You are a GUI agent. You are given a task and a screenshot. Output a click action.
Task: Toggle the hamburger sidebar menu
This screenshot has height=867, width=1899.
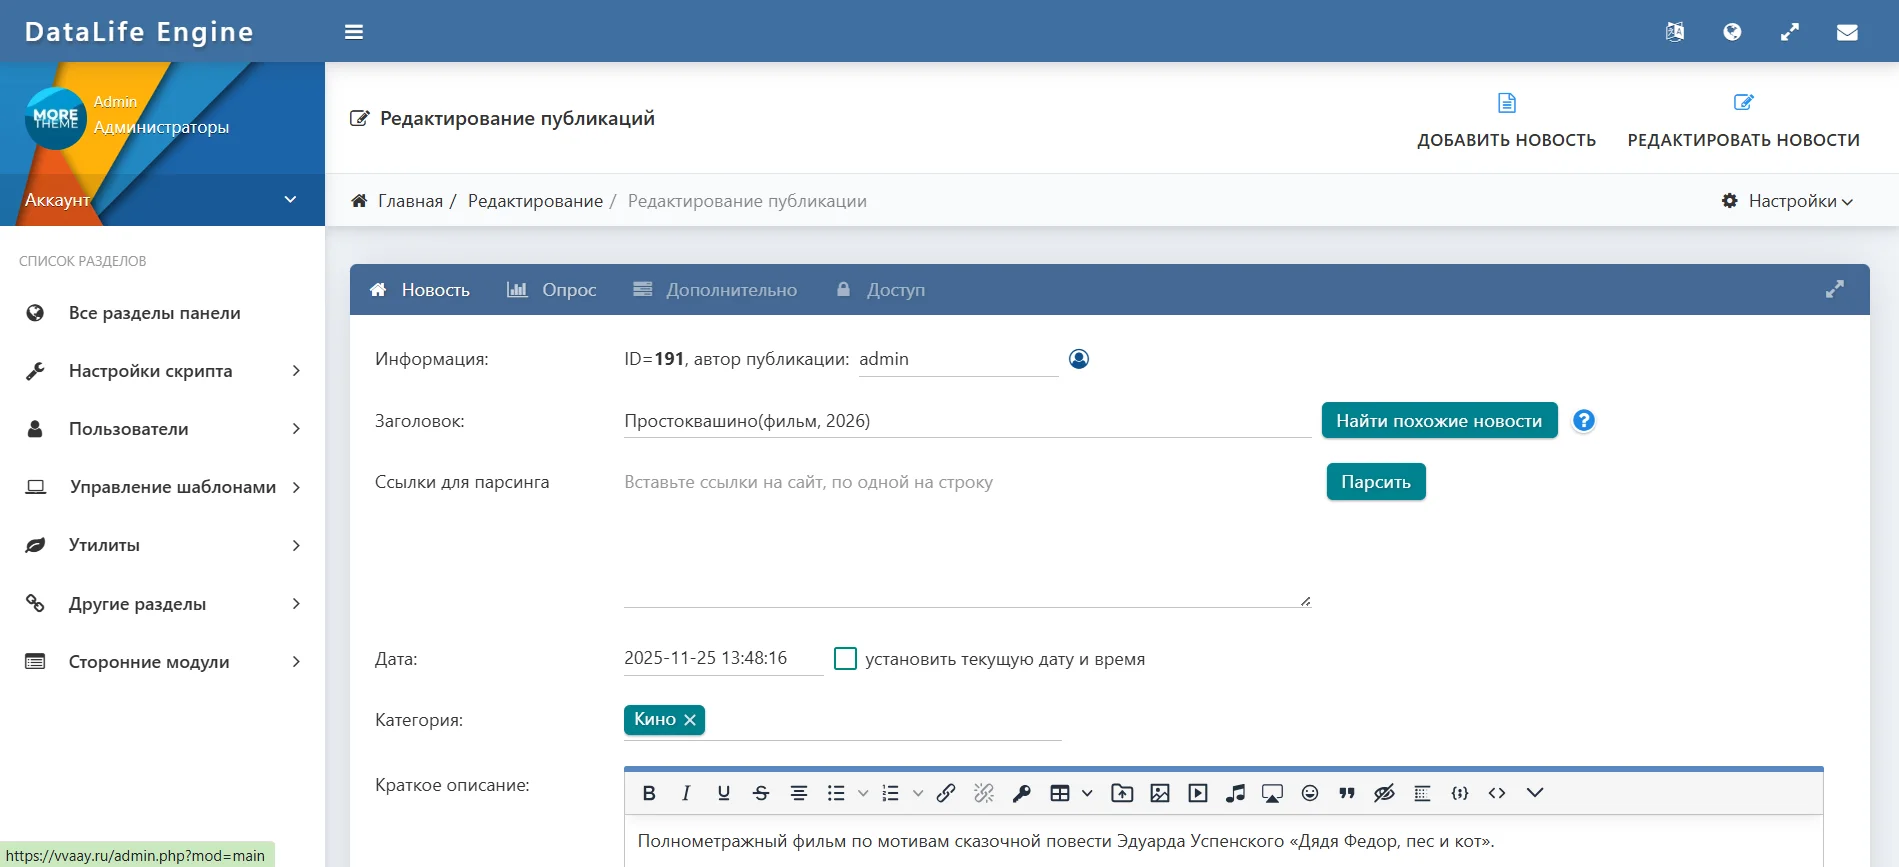pos(354,32)
